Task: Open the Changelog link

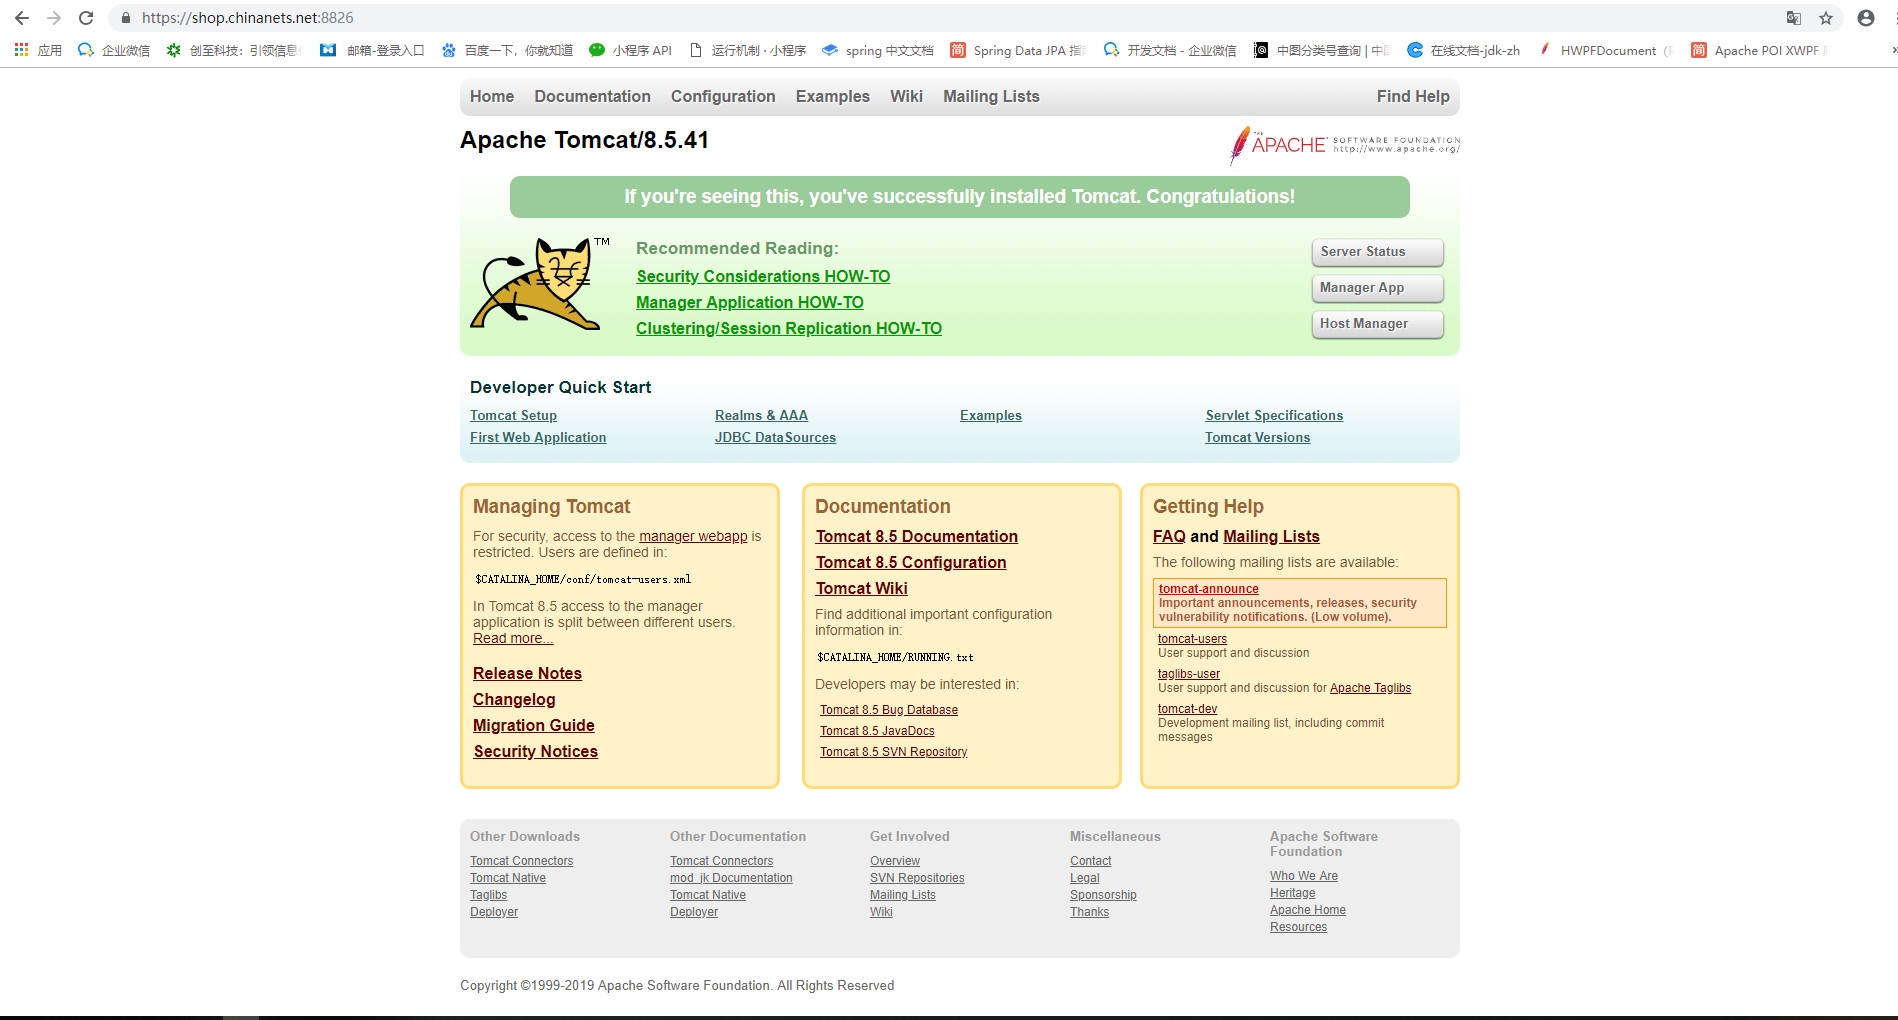Action: (x=514, y=699)
